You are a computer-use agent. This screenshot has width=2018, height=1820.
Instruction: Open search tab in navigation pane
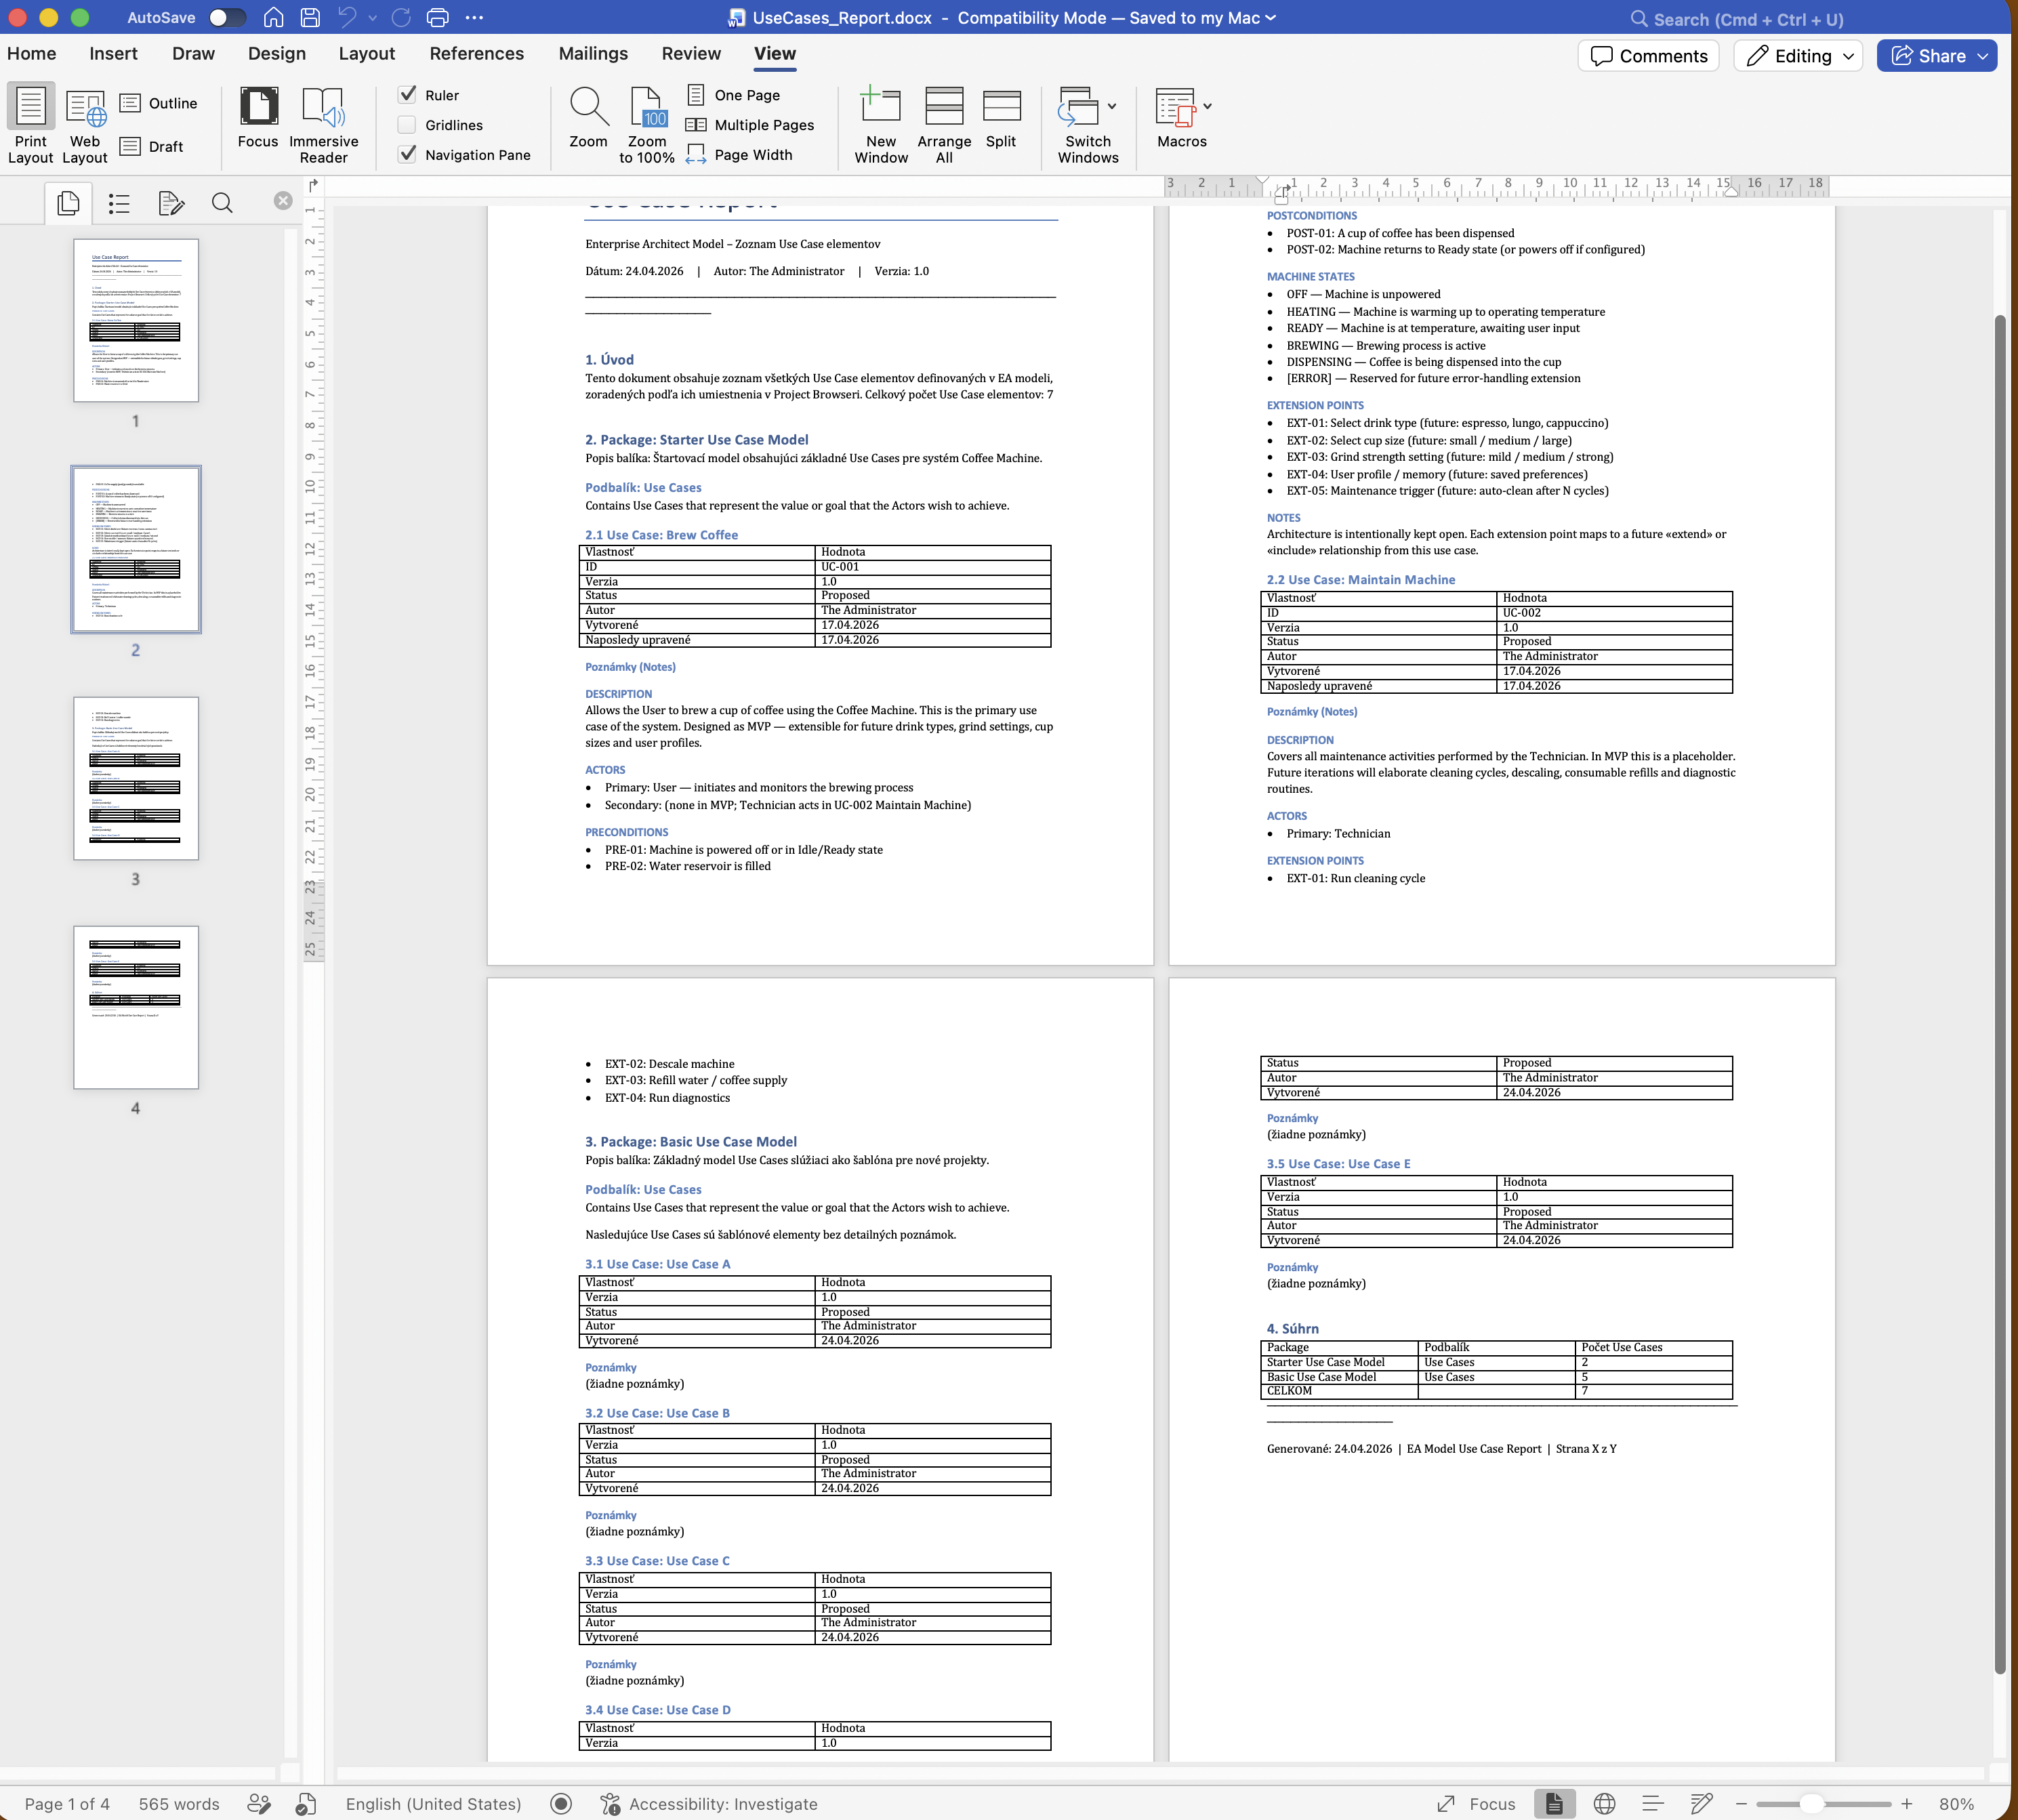pos(222,203)
